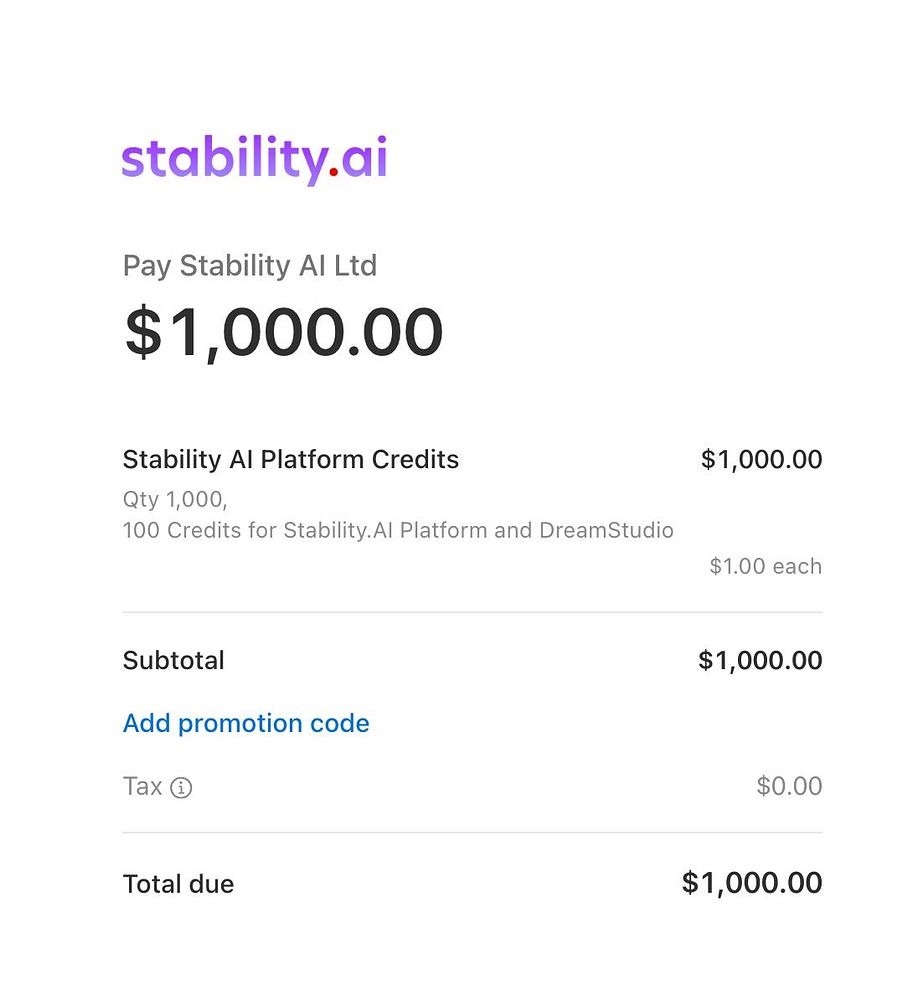Viewport: 908px width, 1000px height.
Task: Click the 100 Credits product description
Action: click(398, 530)
